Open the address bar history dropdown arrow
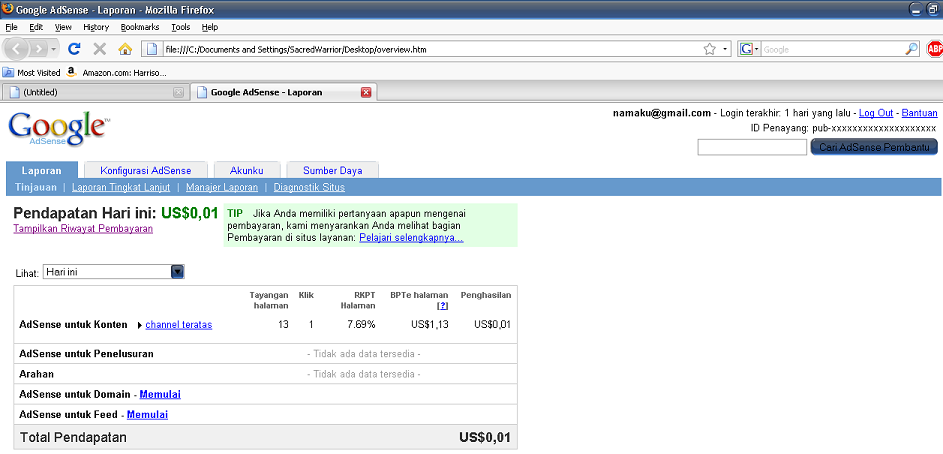Image resolution: width=943 pixels, height=454 pixels. pos(725,49)
